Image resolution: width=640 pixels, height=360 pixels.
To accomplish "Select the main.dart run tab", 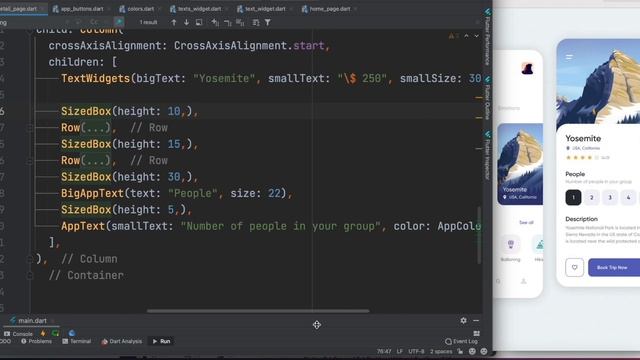I will click(32, 320).
